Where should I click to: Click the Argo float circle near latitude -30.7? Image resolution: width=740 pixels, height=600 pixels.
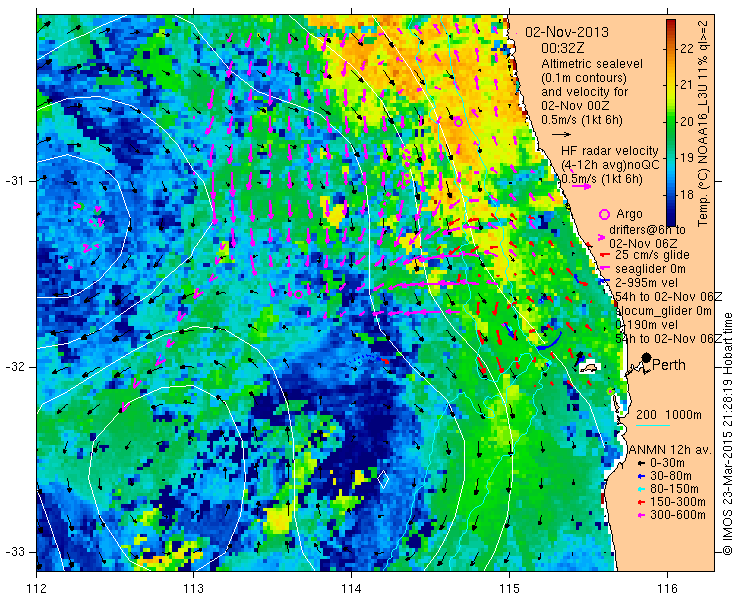(458, 122)
